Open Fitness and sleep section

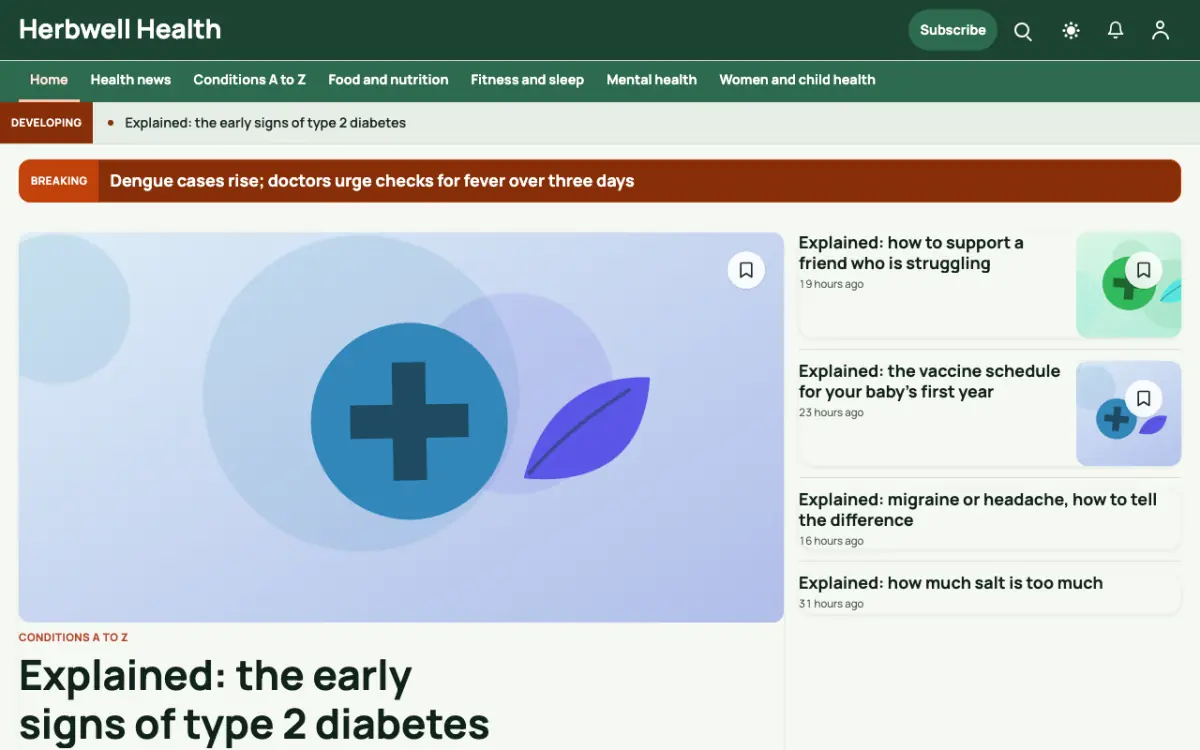point(527,80)
